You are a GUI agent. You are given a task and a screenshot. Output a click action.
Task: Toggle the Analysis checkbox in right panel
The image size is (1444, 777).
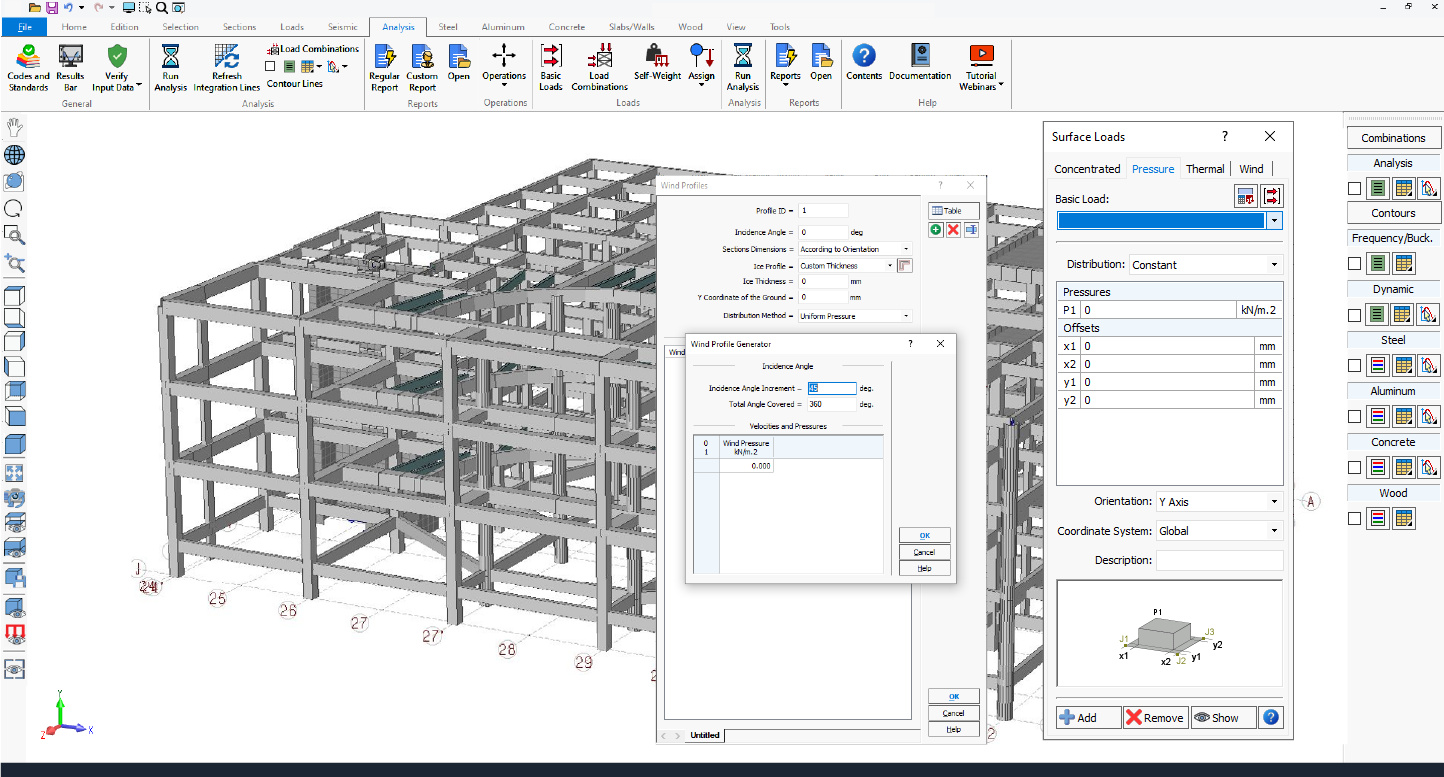[1354, 188]
